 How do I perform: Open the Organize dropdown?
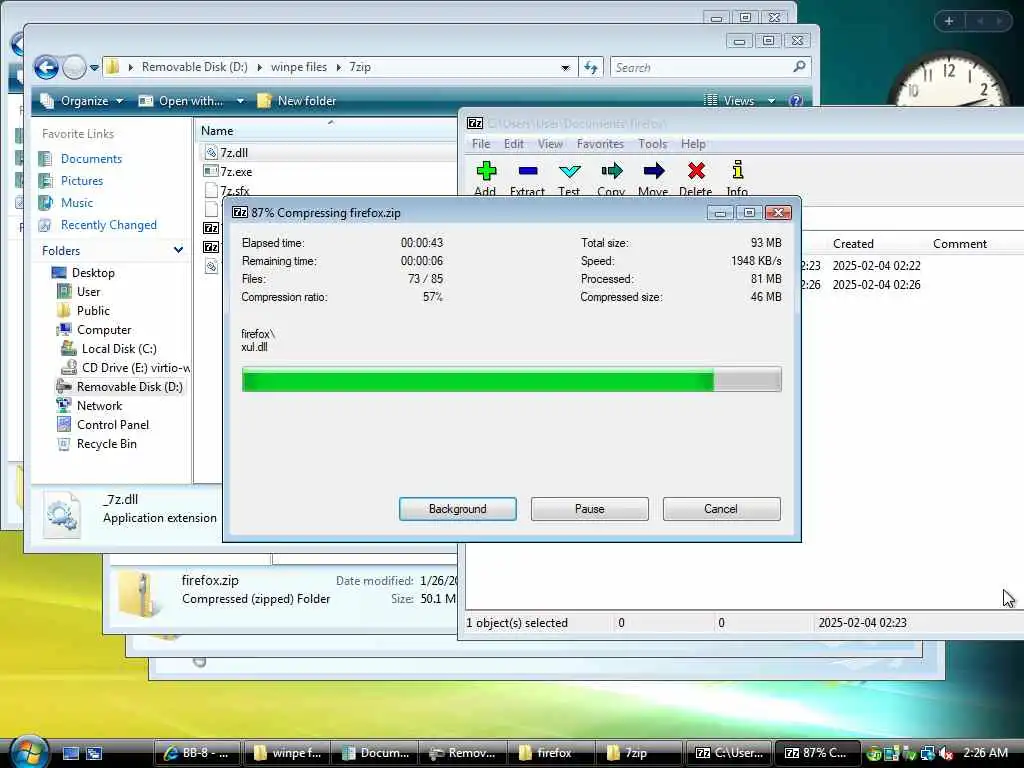82,101
